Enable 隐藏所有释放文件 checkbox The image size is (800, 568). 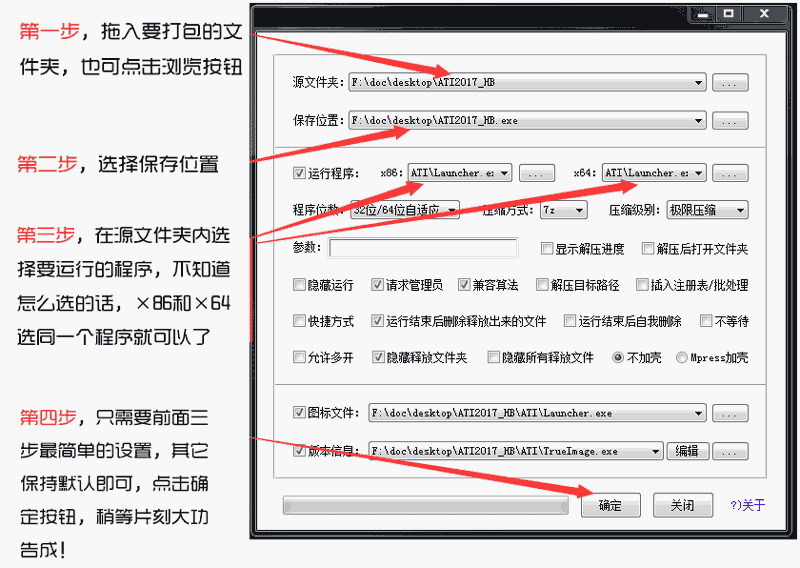[x=493, y=357]
